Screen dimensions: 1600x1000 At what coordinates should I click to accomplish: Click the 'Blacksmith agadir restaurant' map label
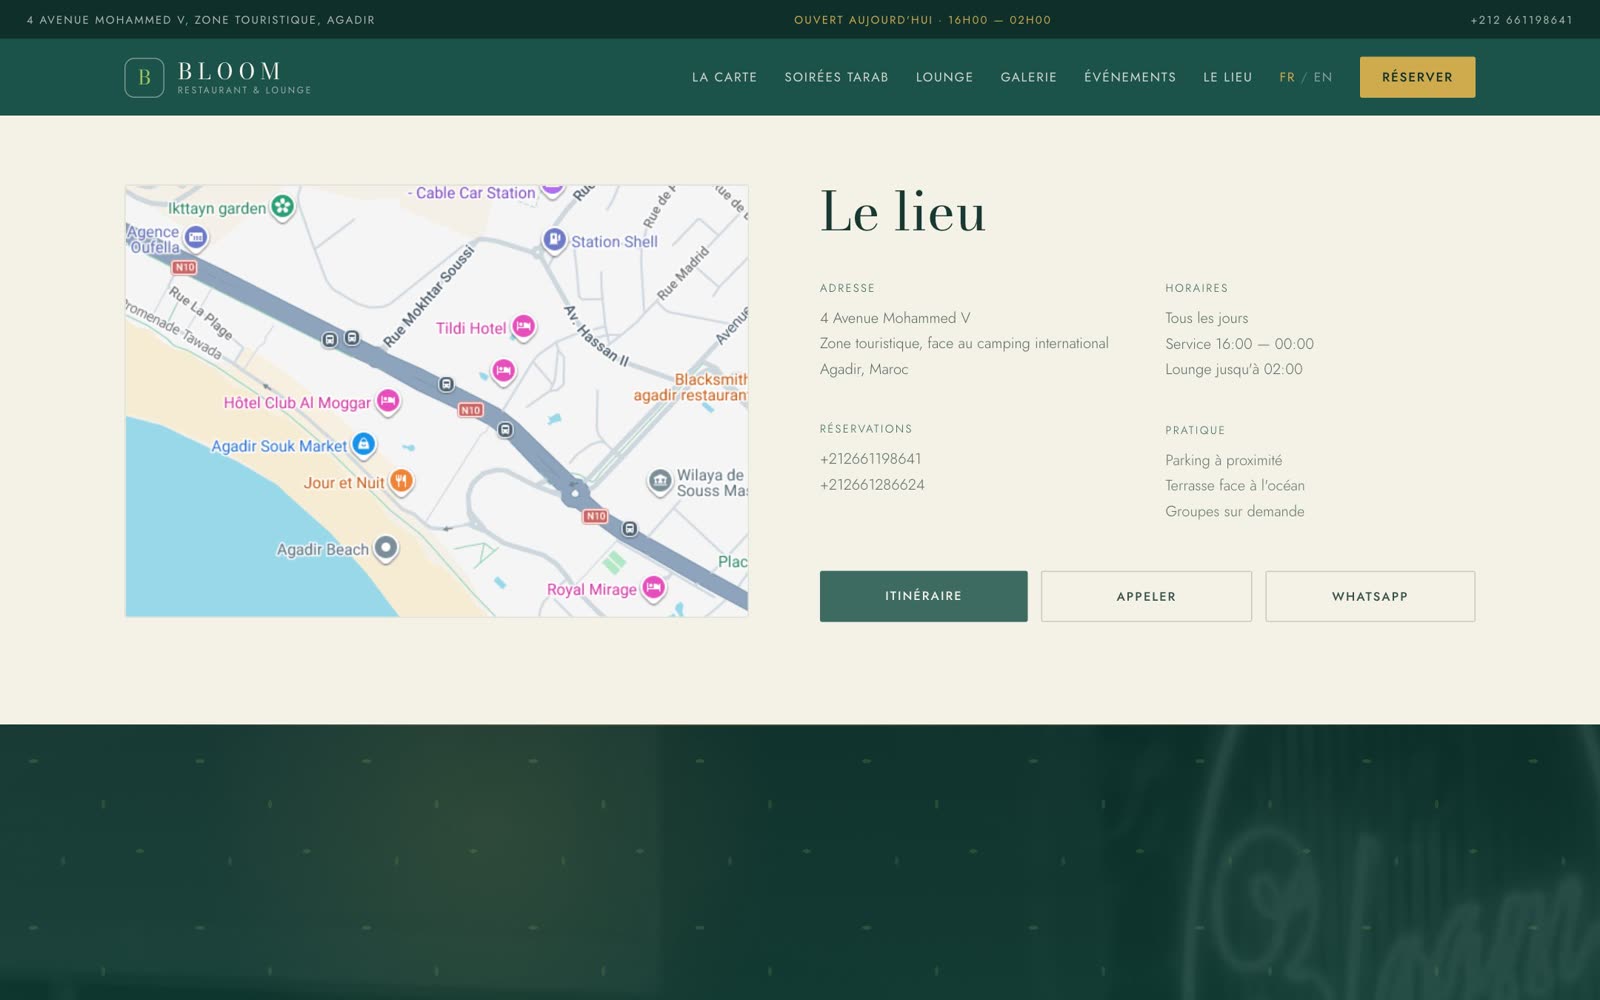(690, 387)
